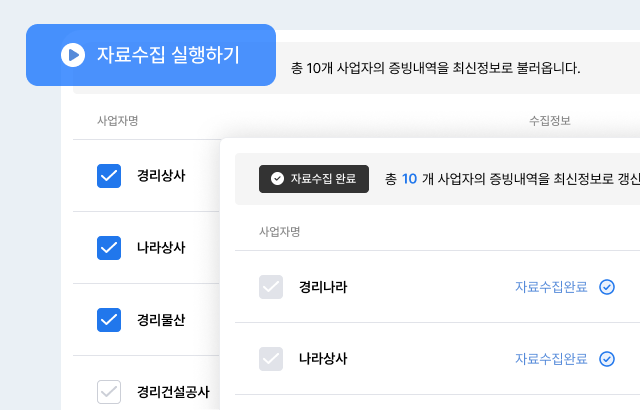Screen dimensions: 640x410
Task: Click the greyed 경리나라 checkbox
Action: 271,287
